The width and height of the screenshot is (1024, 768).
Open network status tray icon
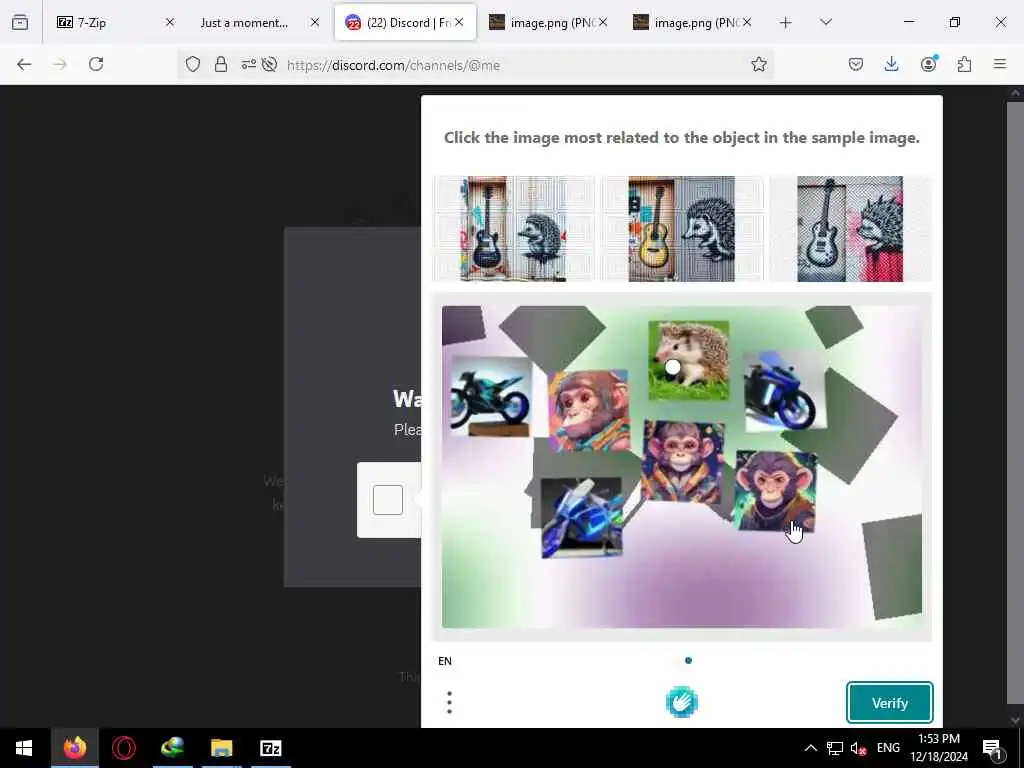(835, 748)
